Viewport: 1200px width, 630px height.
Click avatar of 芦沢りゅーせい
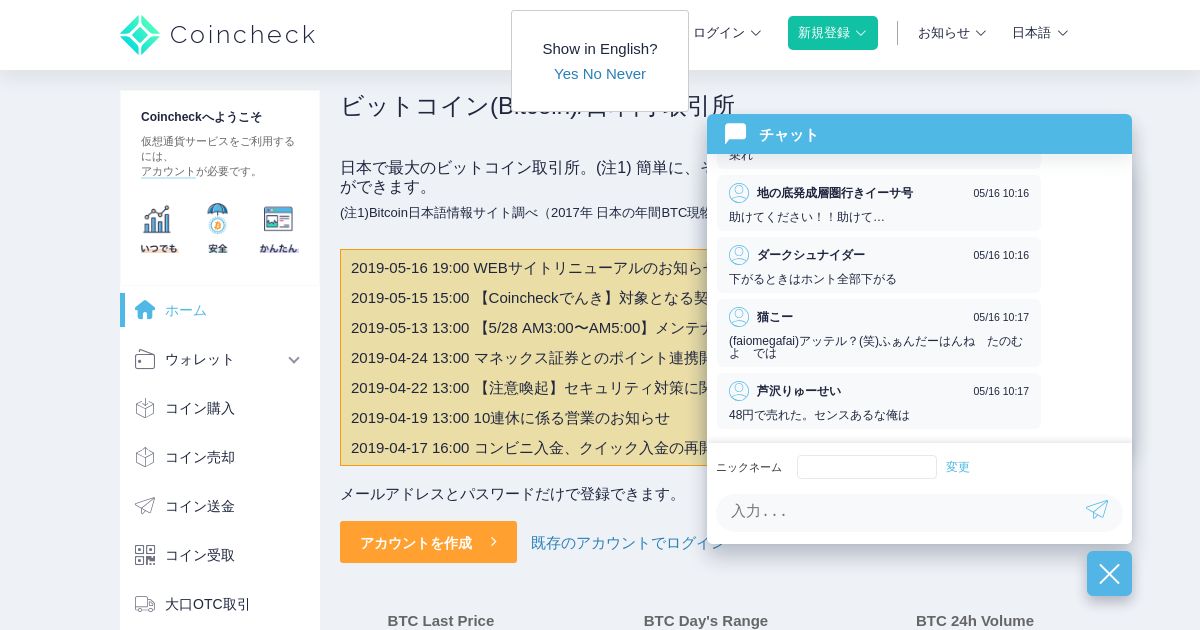pos(739,391)
